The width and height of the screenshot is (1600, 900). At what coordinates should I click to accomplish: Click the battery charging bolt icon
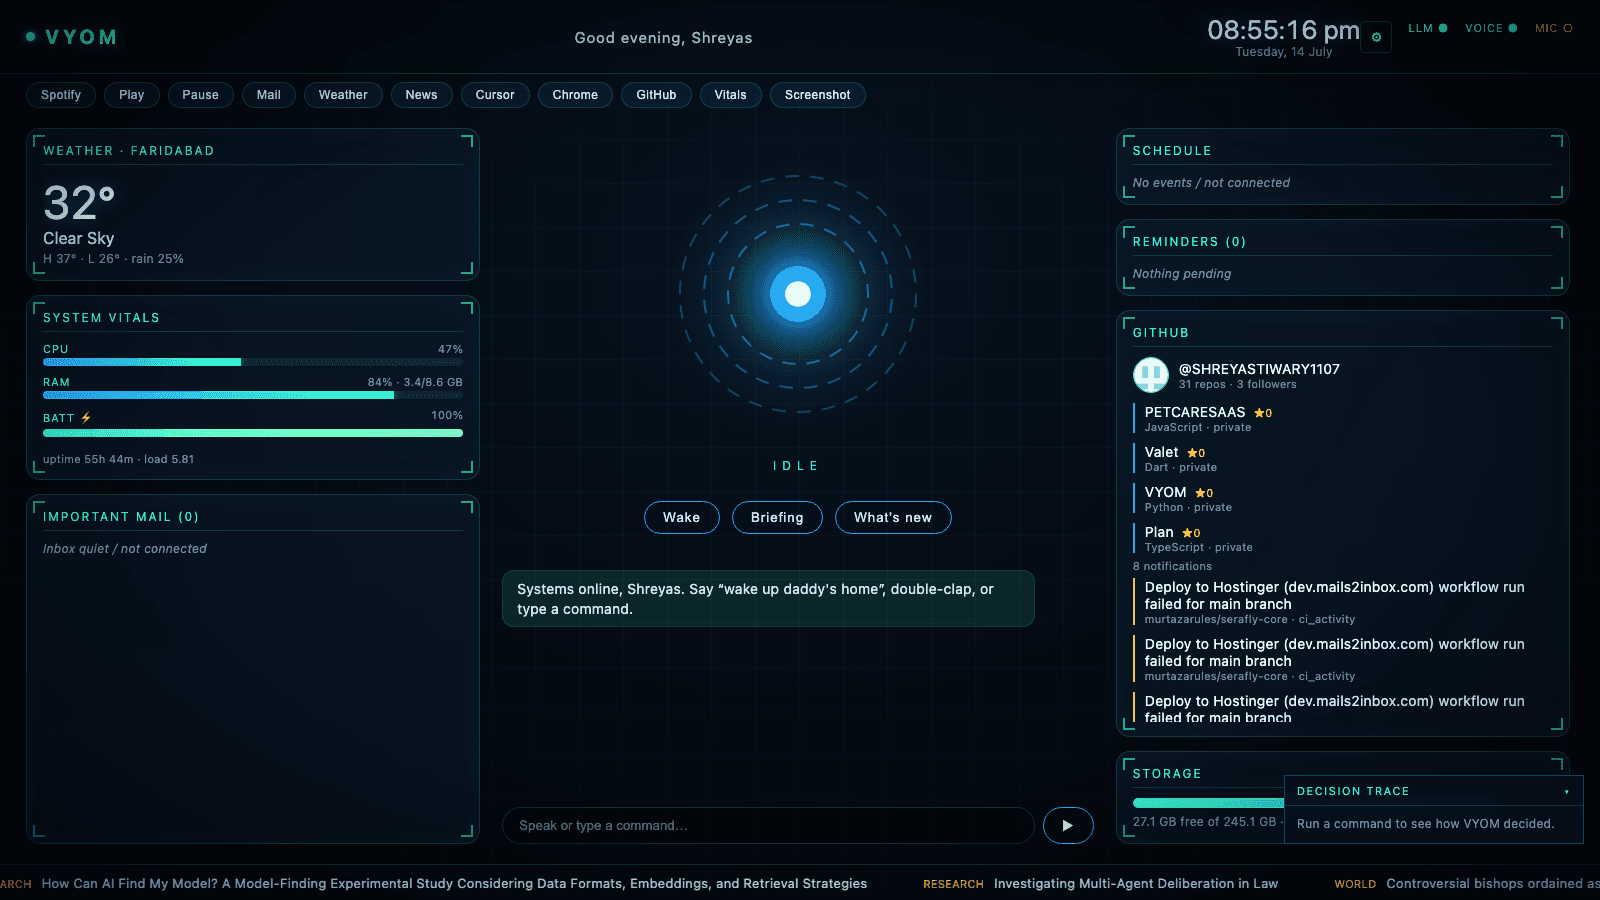[x=86, y=418]
